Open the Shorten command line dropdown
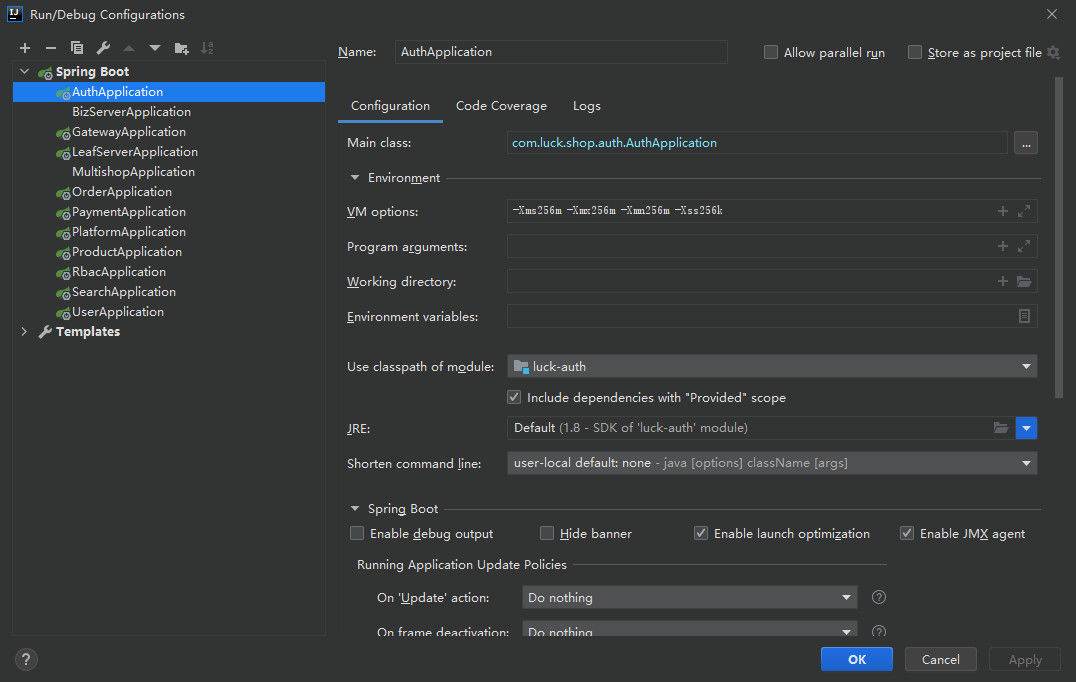Viewport: 1076px width, 682px height. tap(771, 463)
